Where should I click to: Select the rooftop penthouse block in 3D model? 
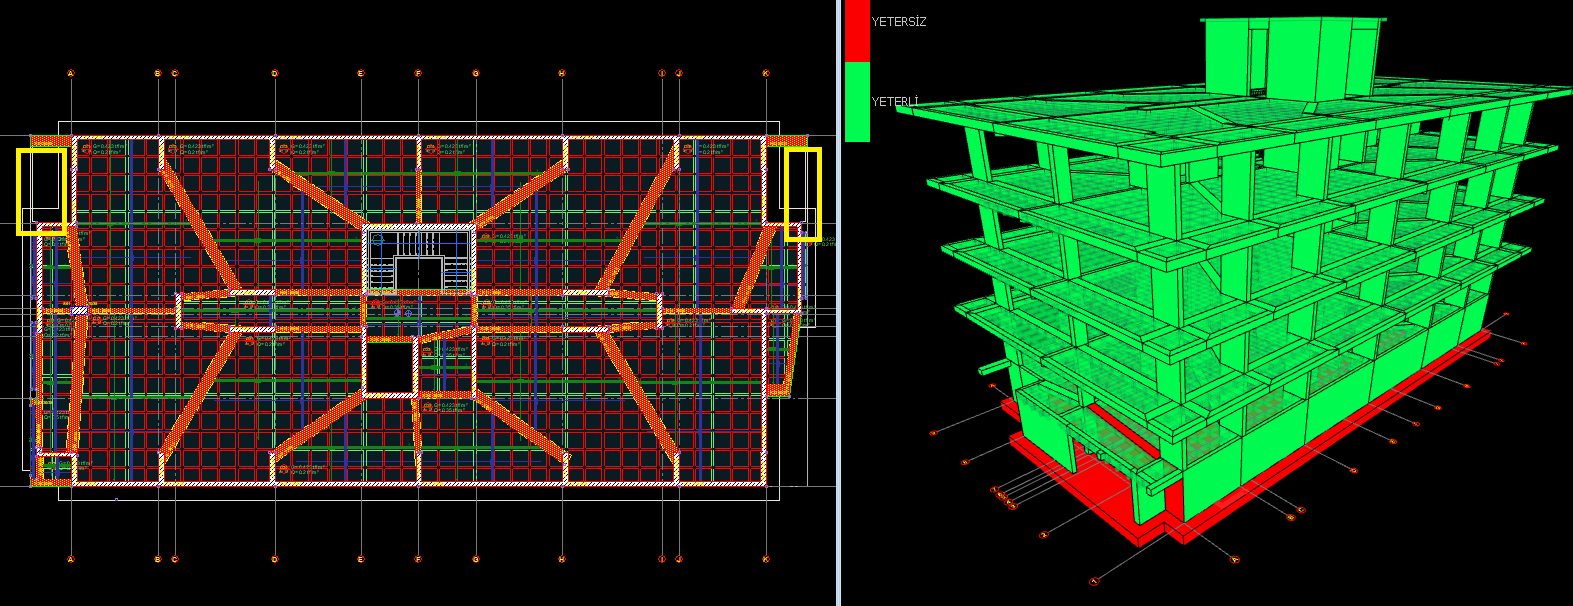1290,58
